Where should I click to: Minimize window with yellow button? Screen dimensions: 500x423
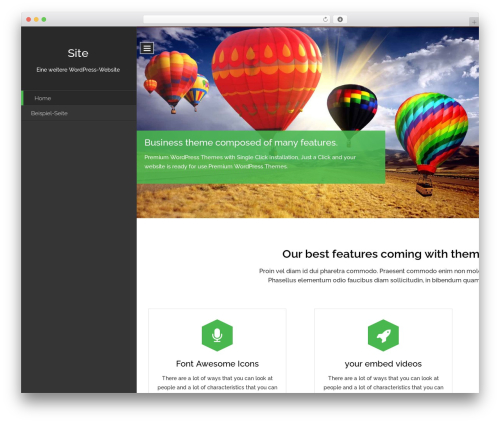pos(36,19)
